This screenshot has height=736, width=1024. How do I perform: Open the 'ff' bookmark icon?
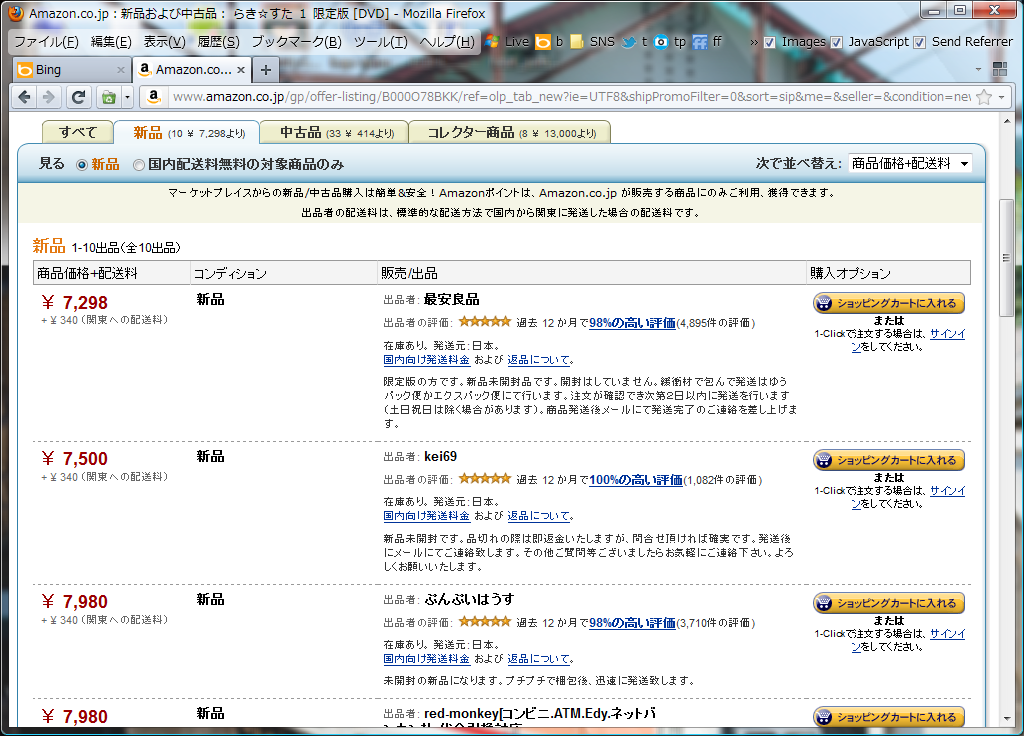click(x=700, y=42)
